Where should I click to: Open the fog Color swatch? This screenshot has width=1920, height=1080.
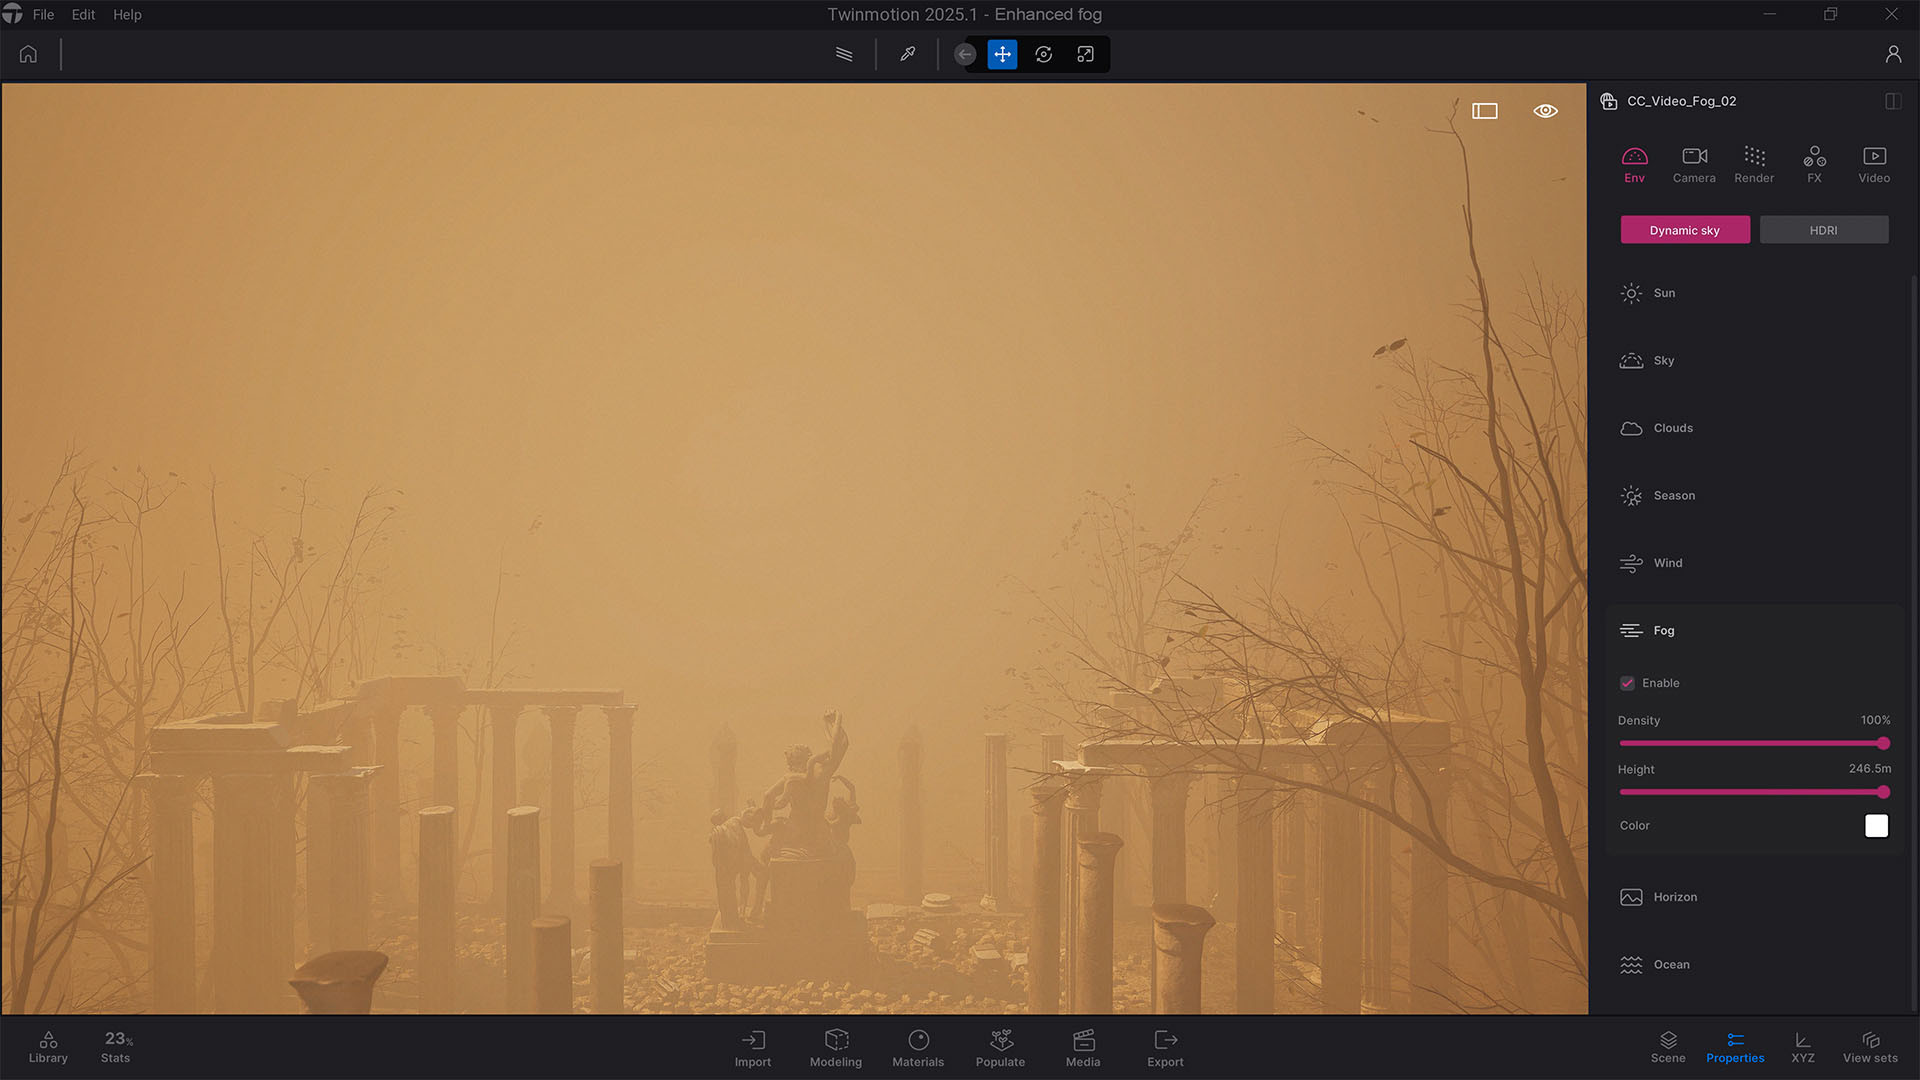1876,826
